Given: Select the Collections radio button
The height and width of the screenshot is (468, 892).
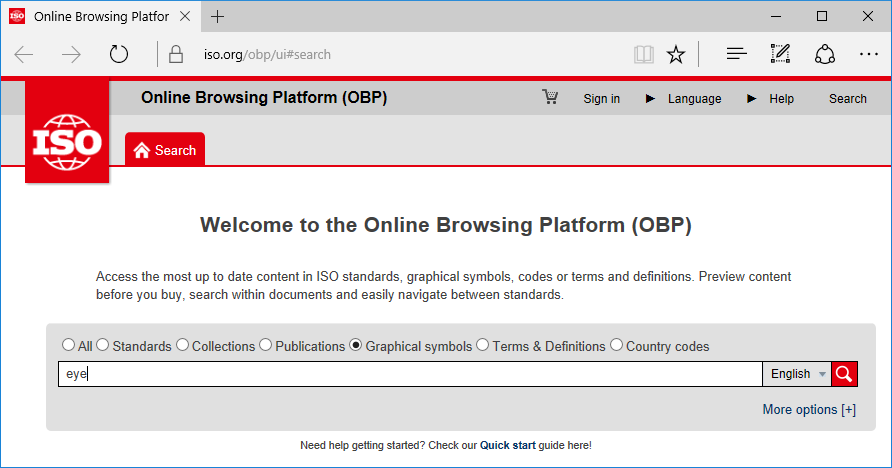Looking at the screenshot, I should [x=182, y=345].
